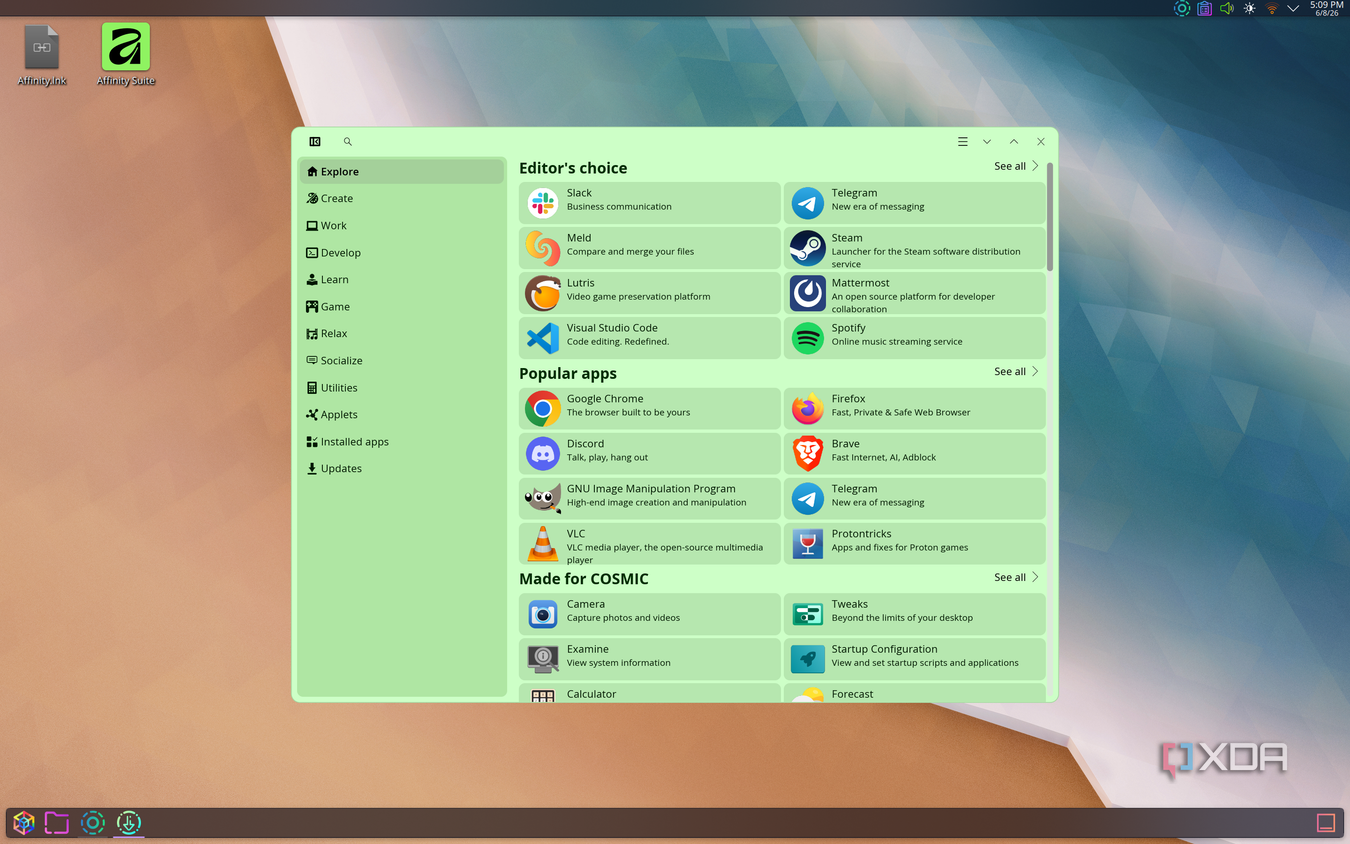Expand Made for COSMIC See all
This screenshot has width=1350, height=844.
[1016, 577]
